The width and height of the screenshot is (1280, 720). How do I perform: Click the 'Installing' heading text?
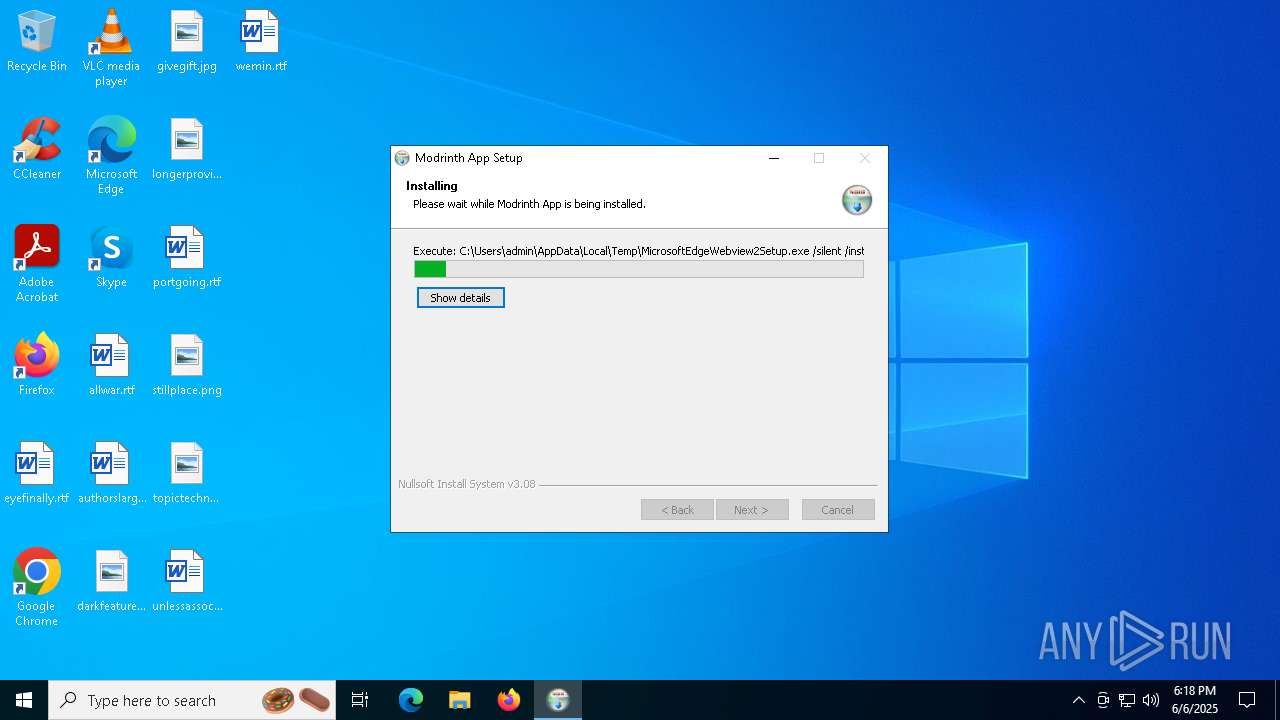click(432, 186)
